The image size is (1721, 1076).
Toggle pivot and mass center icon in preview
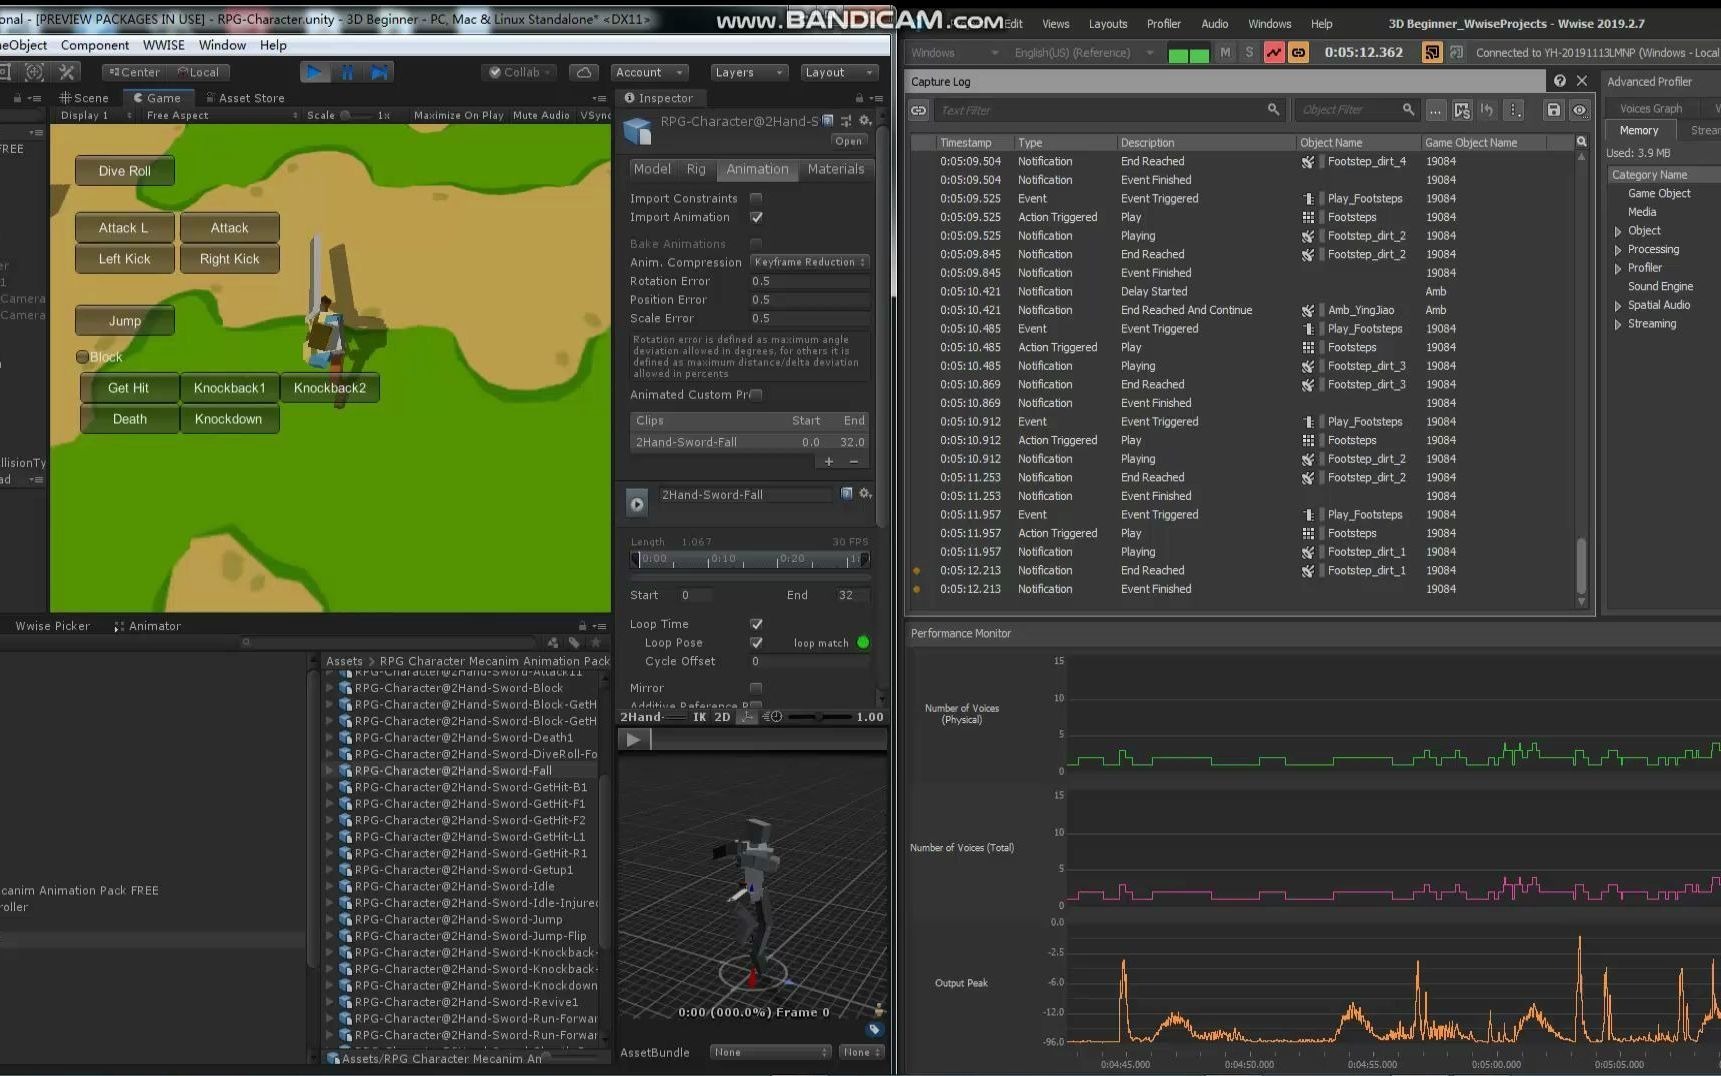(747, 717)
